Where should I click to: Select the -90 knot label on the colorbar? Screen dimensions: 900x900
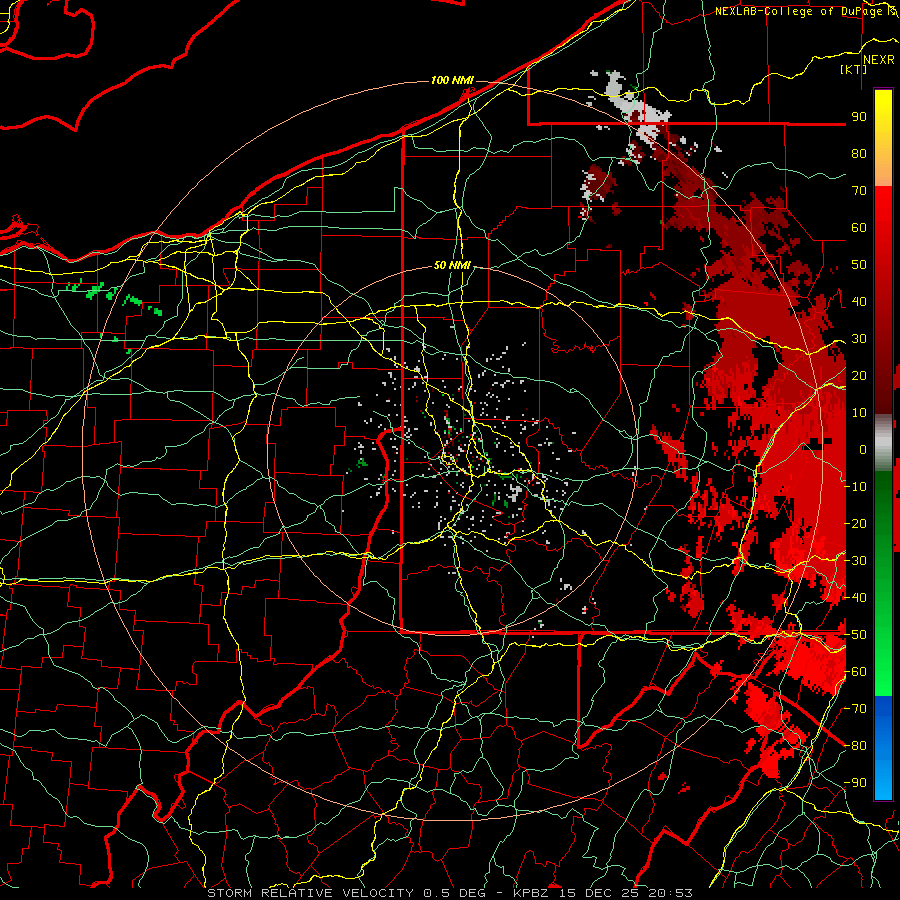855,783
